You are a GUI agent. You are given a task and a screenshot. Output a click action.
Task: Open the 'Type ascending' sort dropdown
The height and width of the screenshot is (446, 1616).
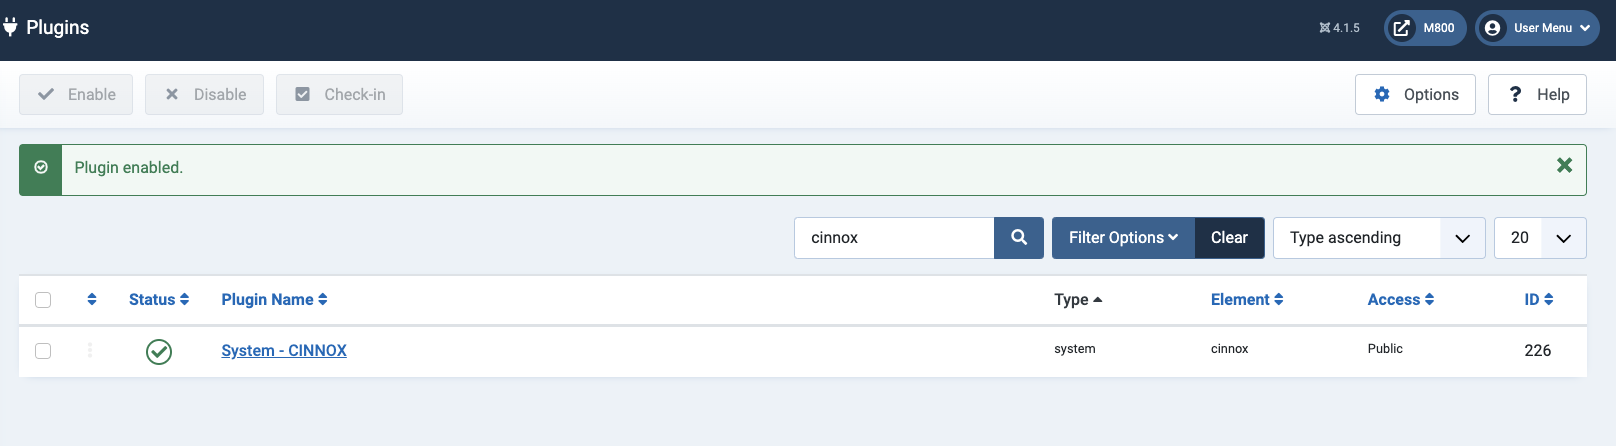(1378, 238)
